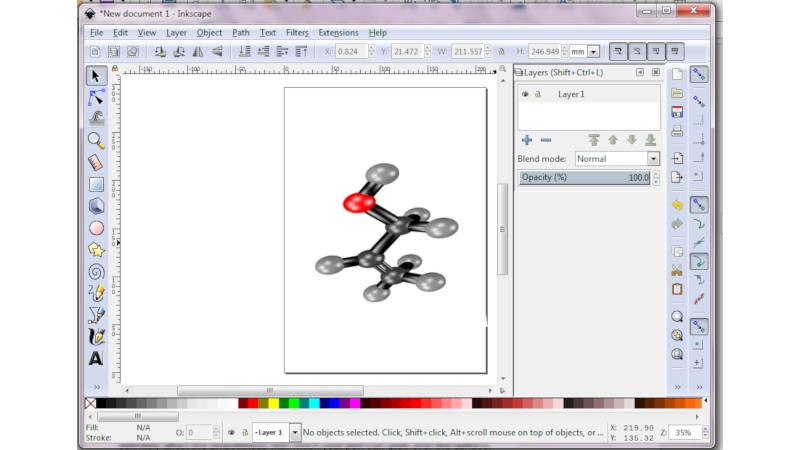Click Rotate 90 degrees clockwise icon
Screen dimensions: 800x450
(179, 52)
